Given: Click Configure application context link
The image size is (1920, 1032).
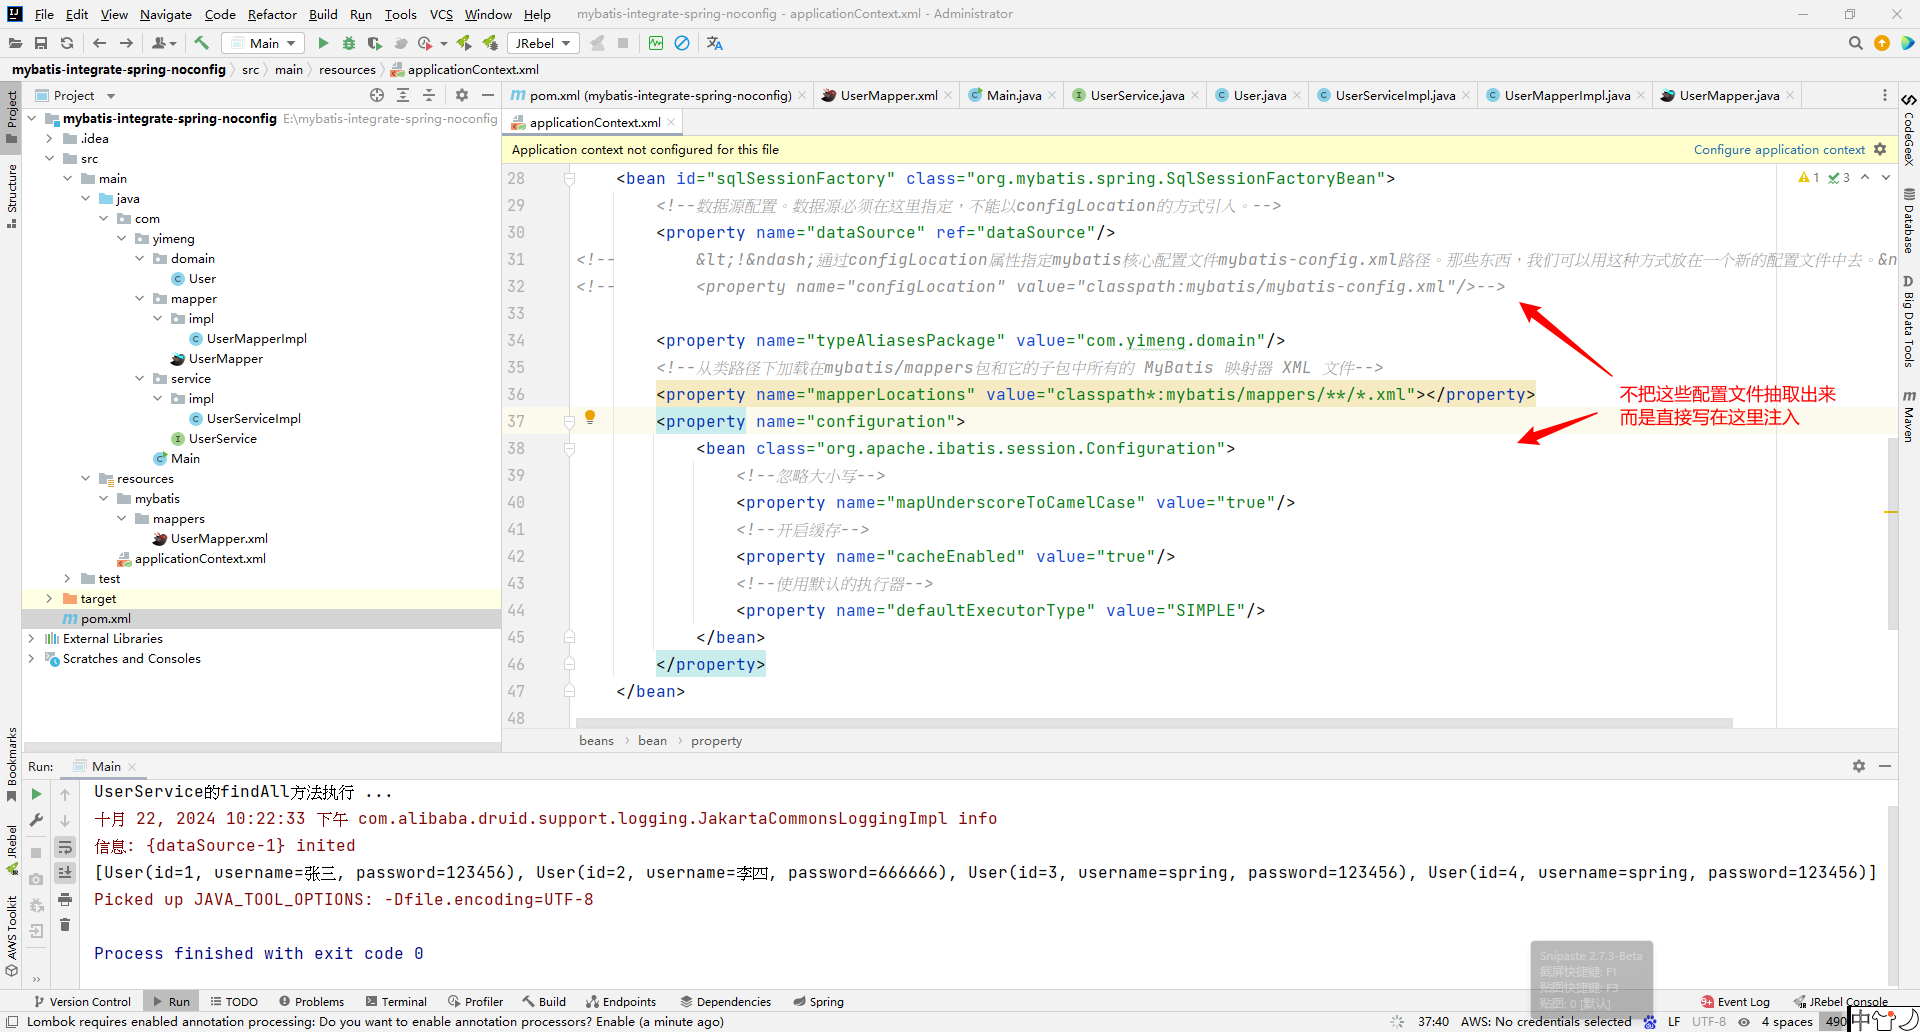Looking at the screenshot, I should 1779,149.
